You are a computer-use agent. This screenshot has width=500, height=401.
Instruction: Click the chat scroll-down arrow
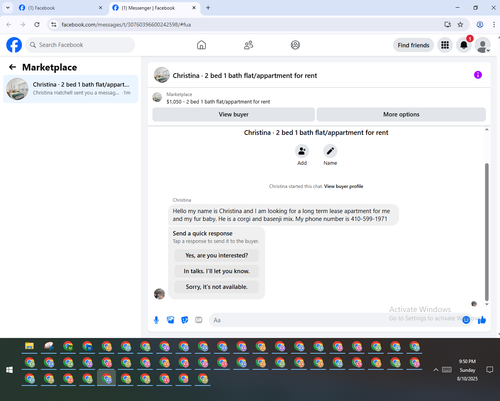tap(487, 304)
